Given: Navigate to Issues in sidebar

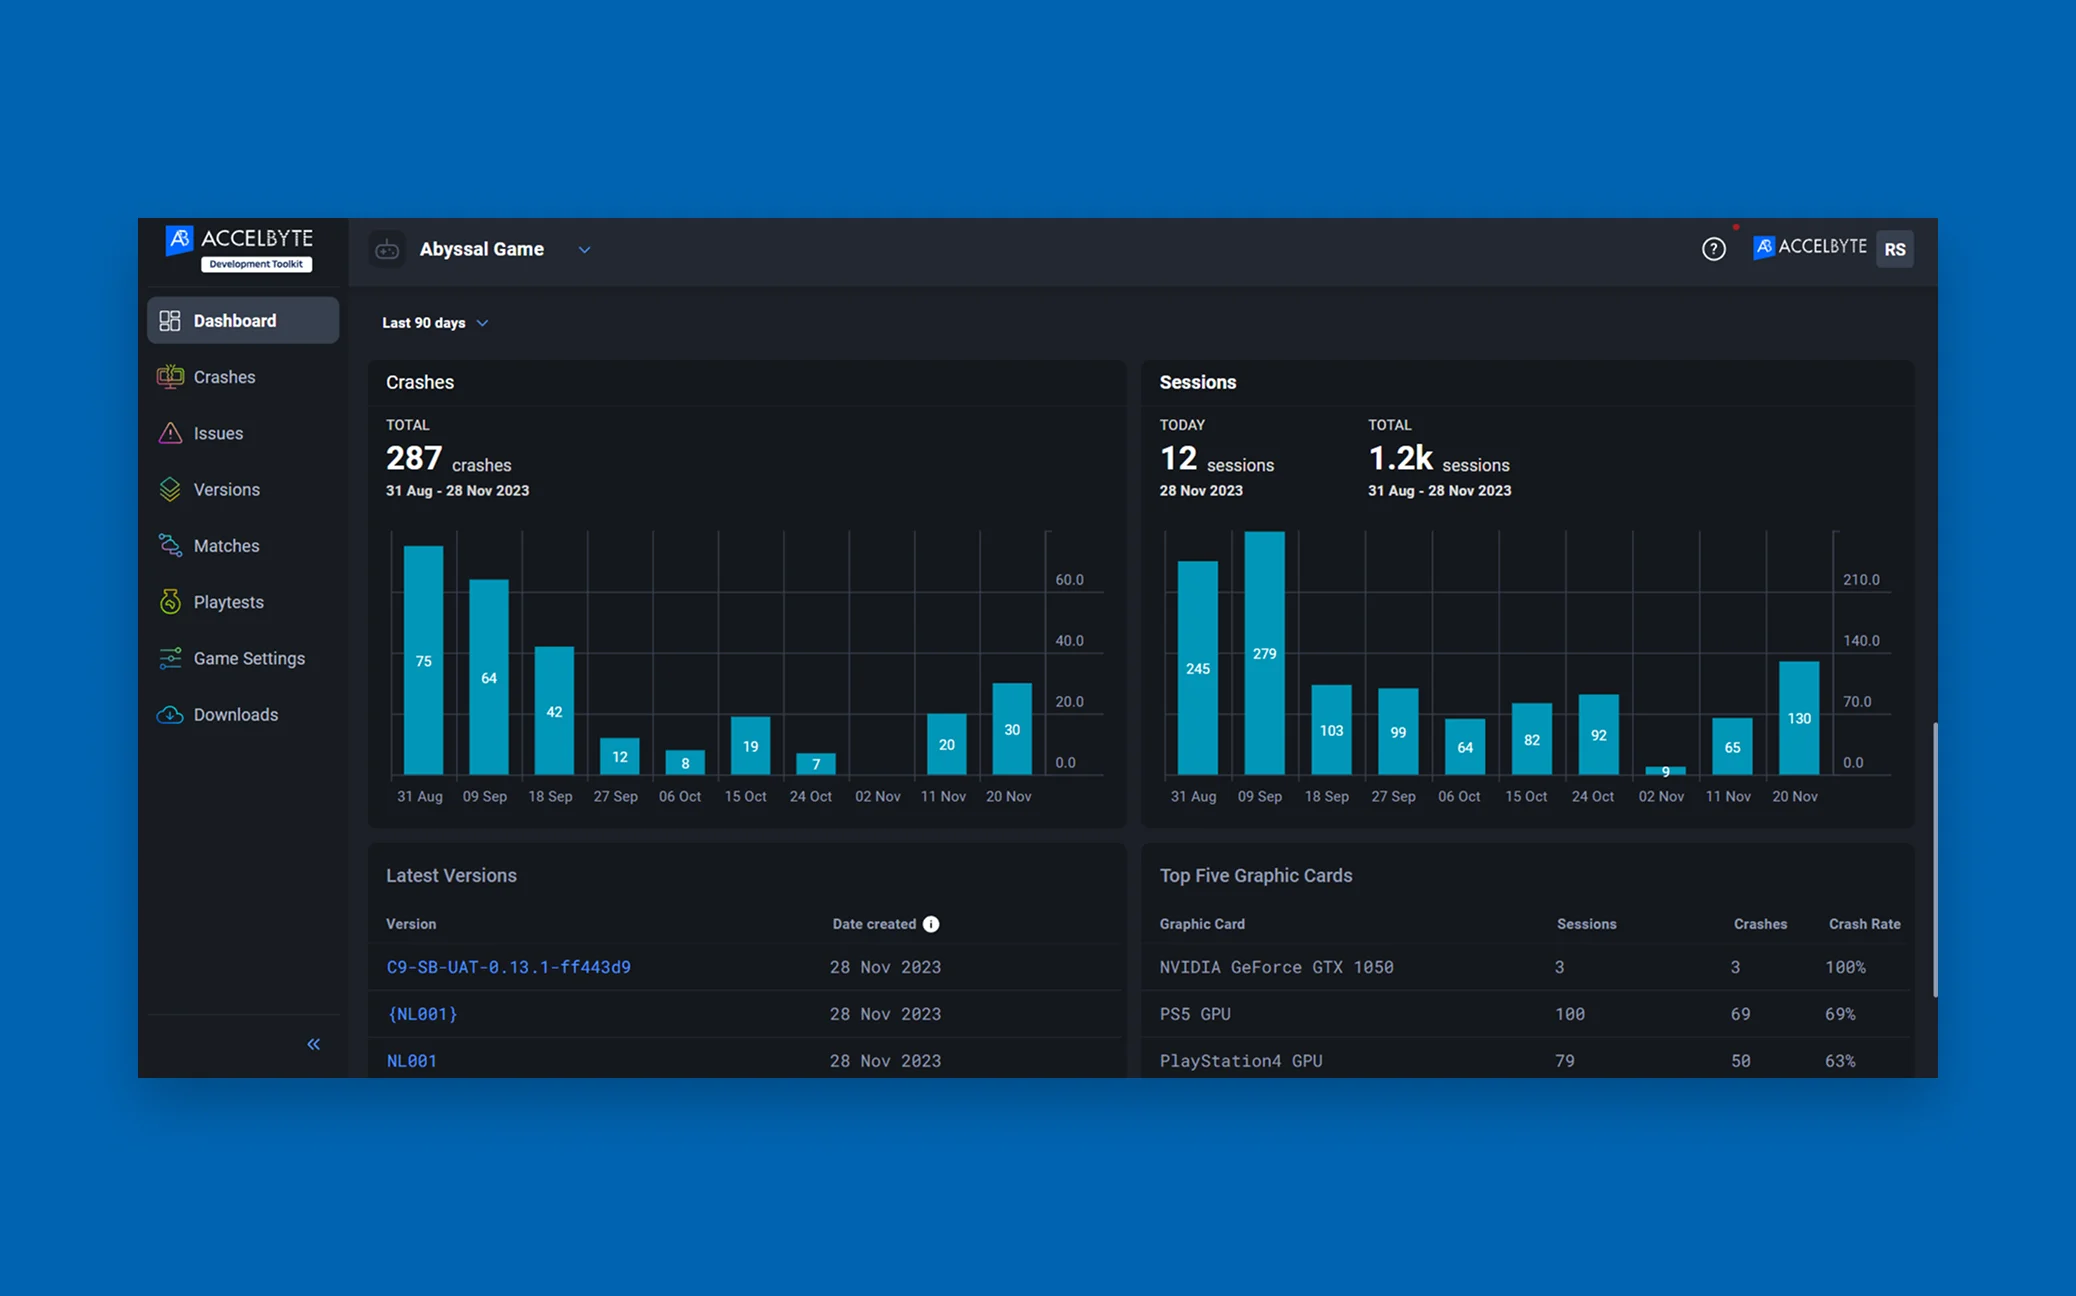Looking at the screenshot, I should point(243,433).
